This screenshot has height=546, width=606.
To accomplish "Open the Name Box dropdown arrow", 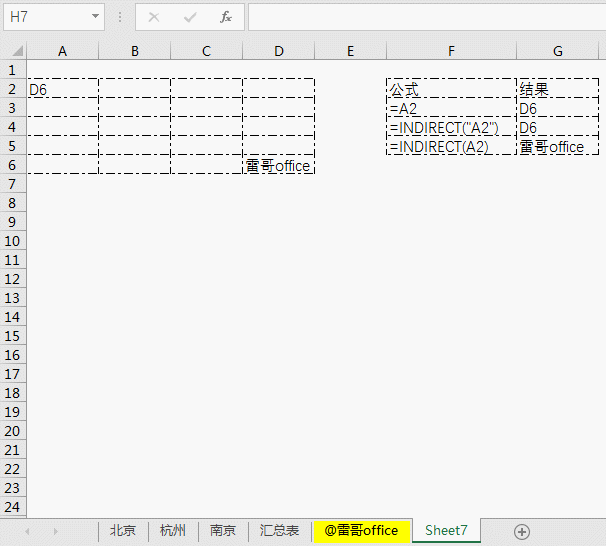I will [95, 17].
